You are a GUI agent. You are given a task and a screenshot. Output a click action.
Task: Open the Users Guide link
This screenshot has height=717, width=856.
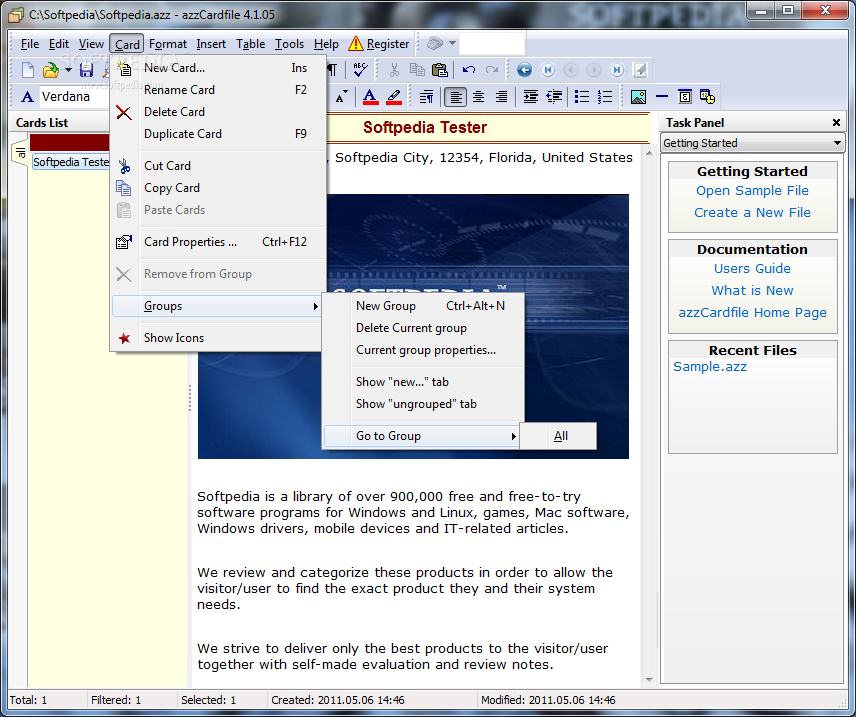point(752,269)
